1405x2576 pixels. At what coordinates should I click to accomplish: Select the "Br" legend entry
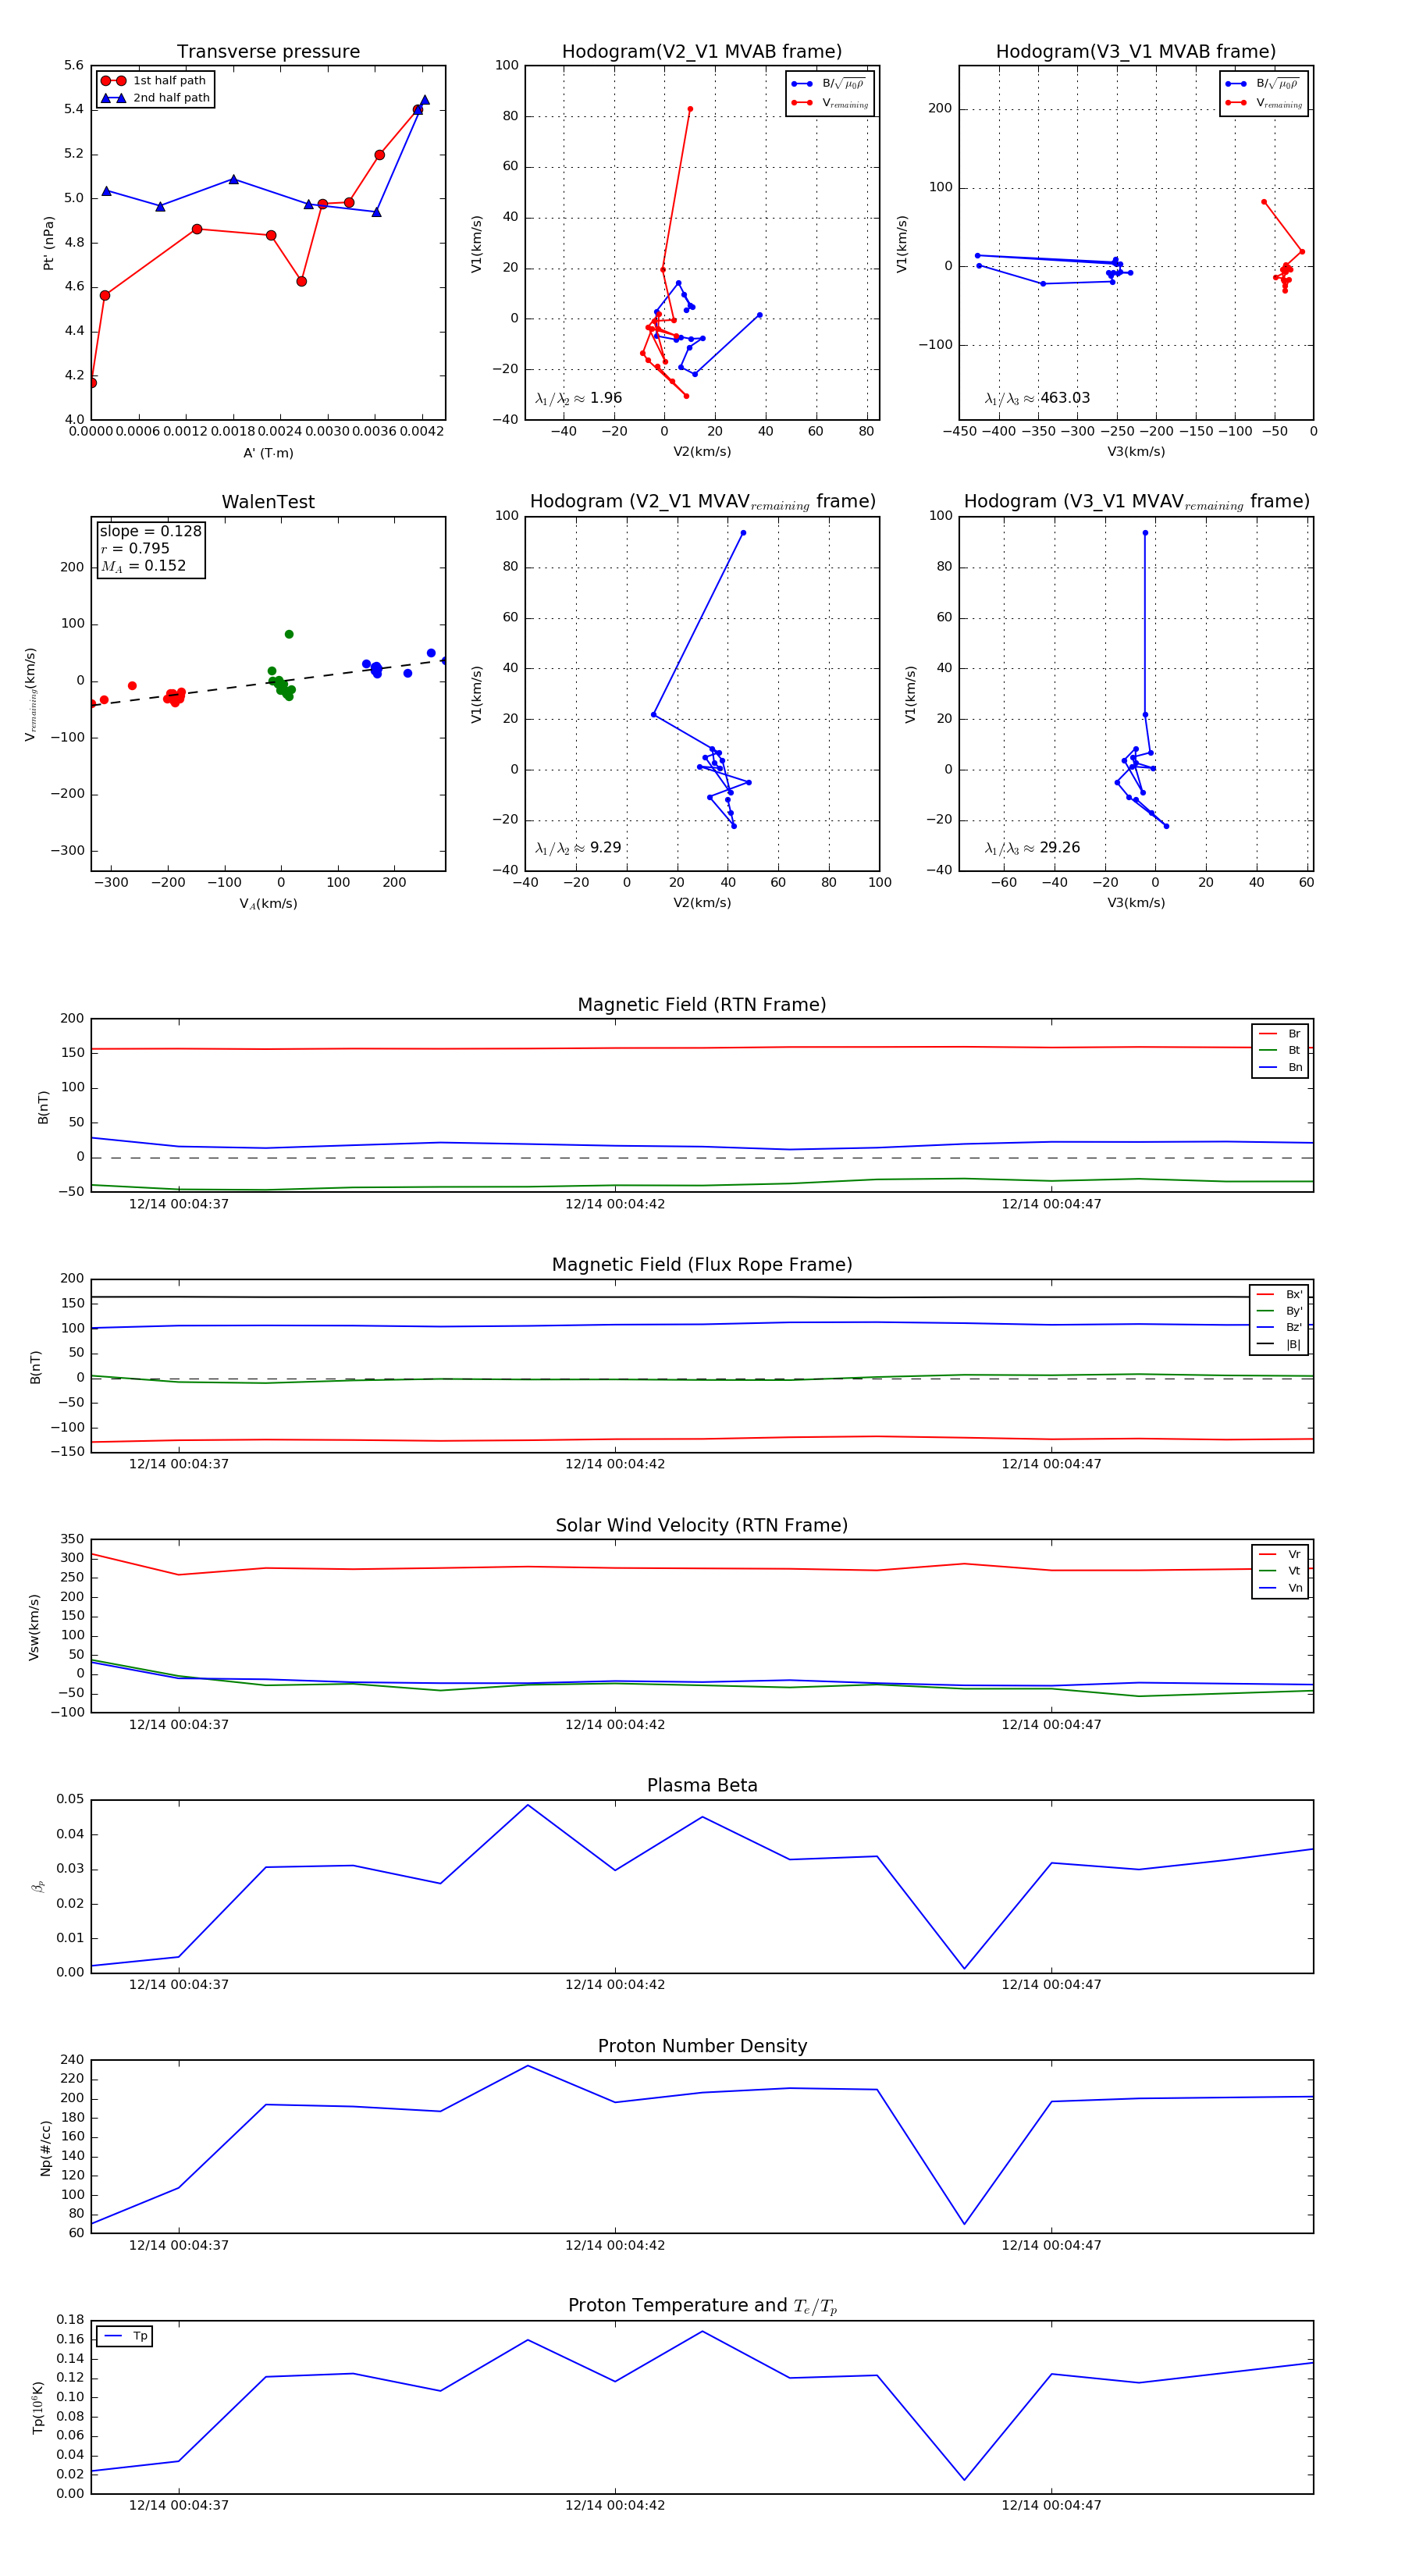(1281, 1034)
